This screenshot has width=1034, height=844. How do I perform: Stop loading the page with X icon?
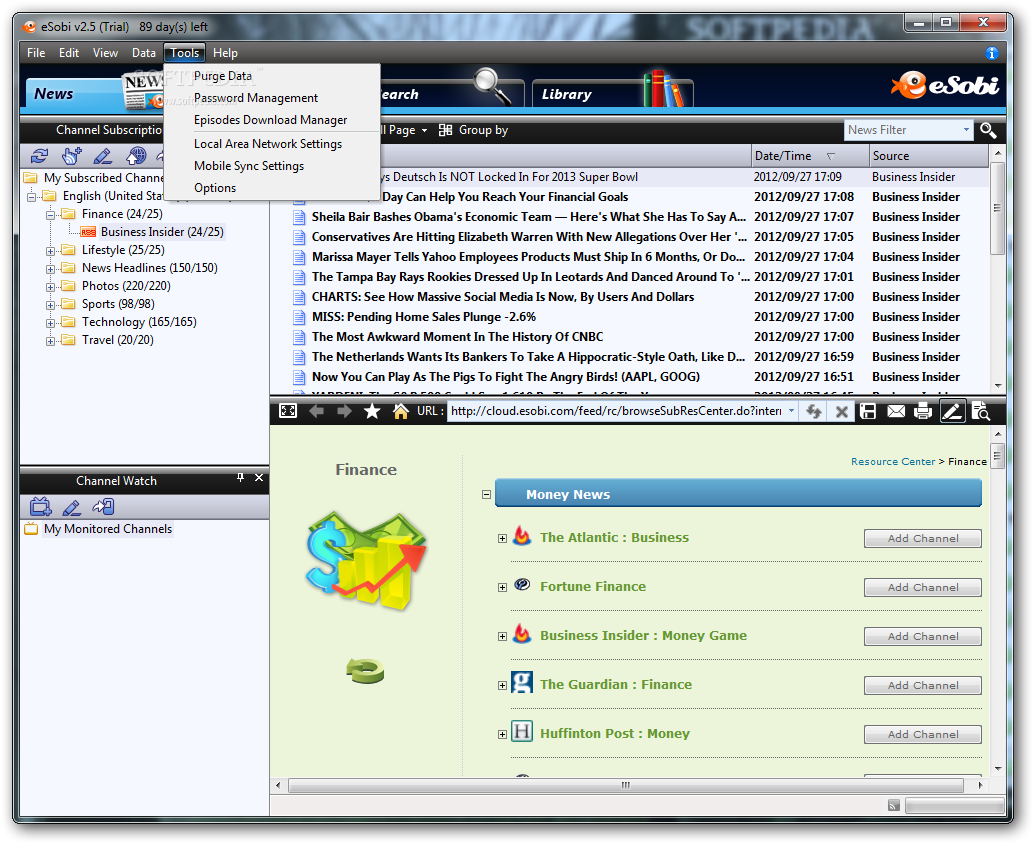[x=841, y=411]
